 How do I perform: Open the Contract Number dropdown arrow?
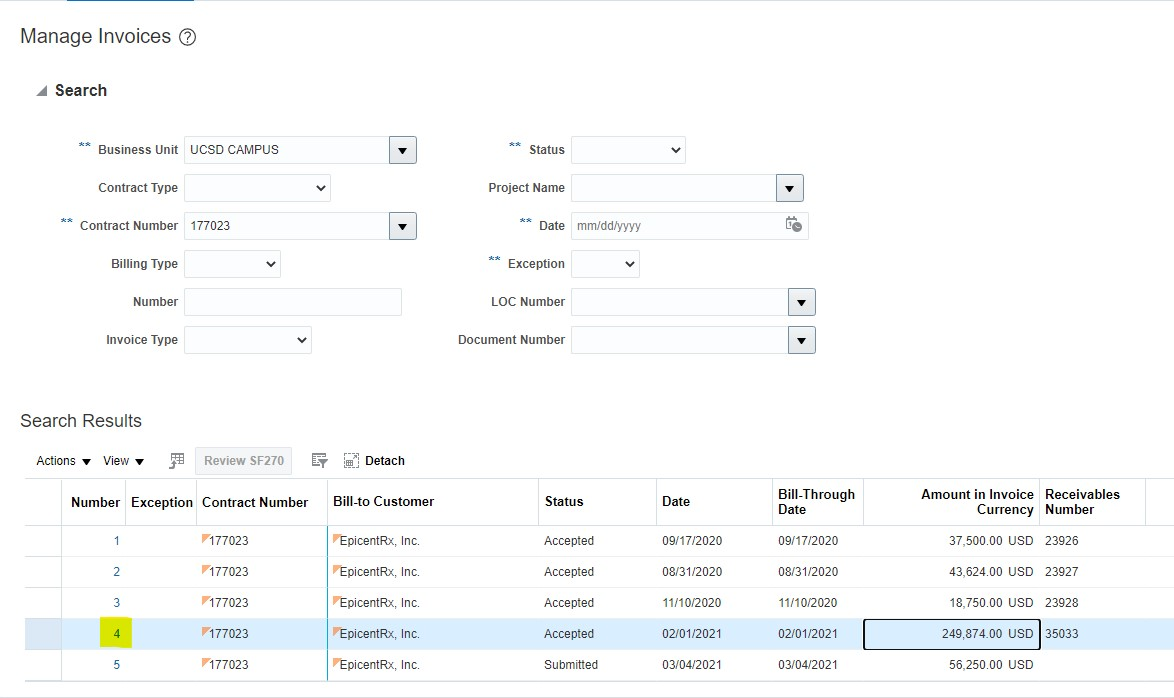coord(402,226)
